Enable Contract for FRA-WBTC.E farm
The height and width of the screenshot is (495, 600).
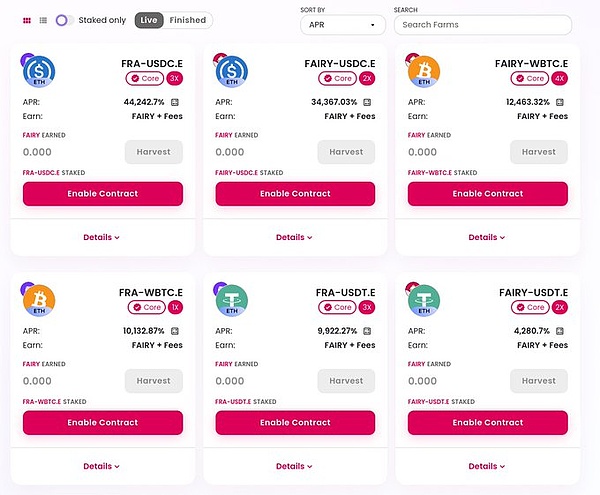[x=103, y=422]
